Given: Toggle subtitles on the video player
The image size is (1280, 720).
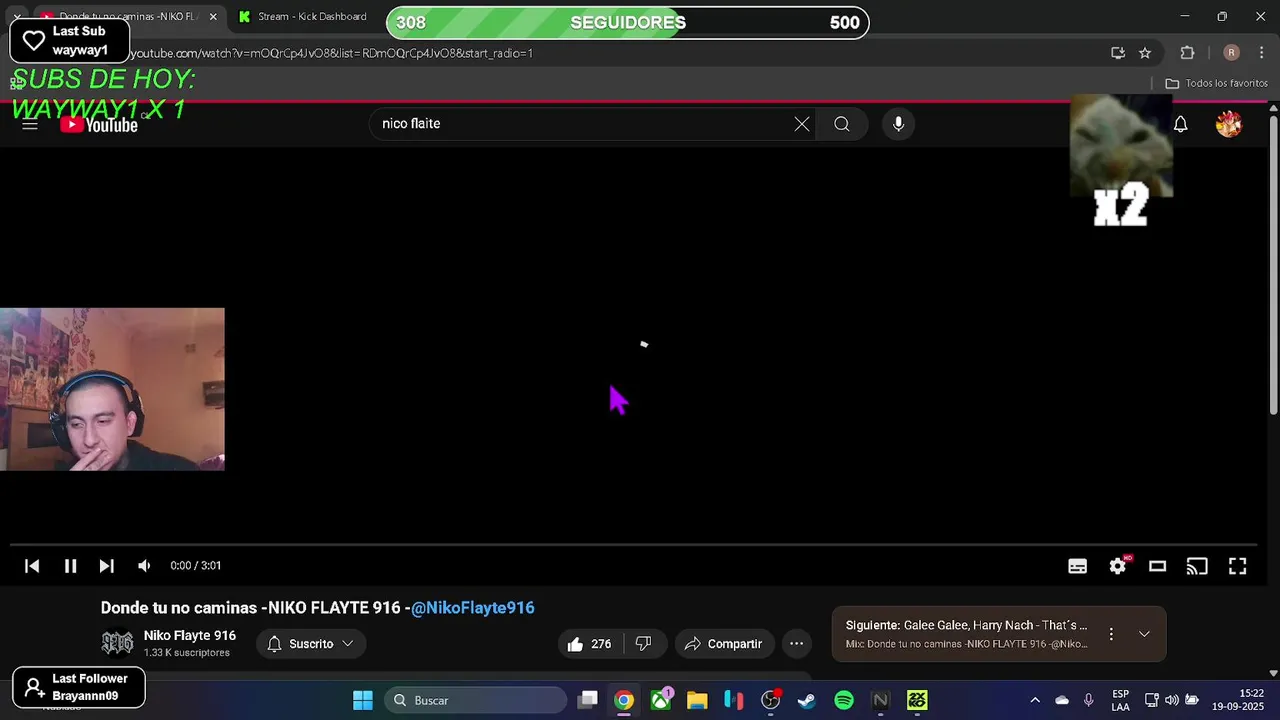Looking at the screenshot, I should point(1077,566).
